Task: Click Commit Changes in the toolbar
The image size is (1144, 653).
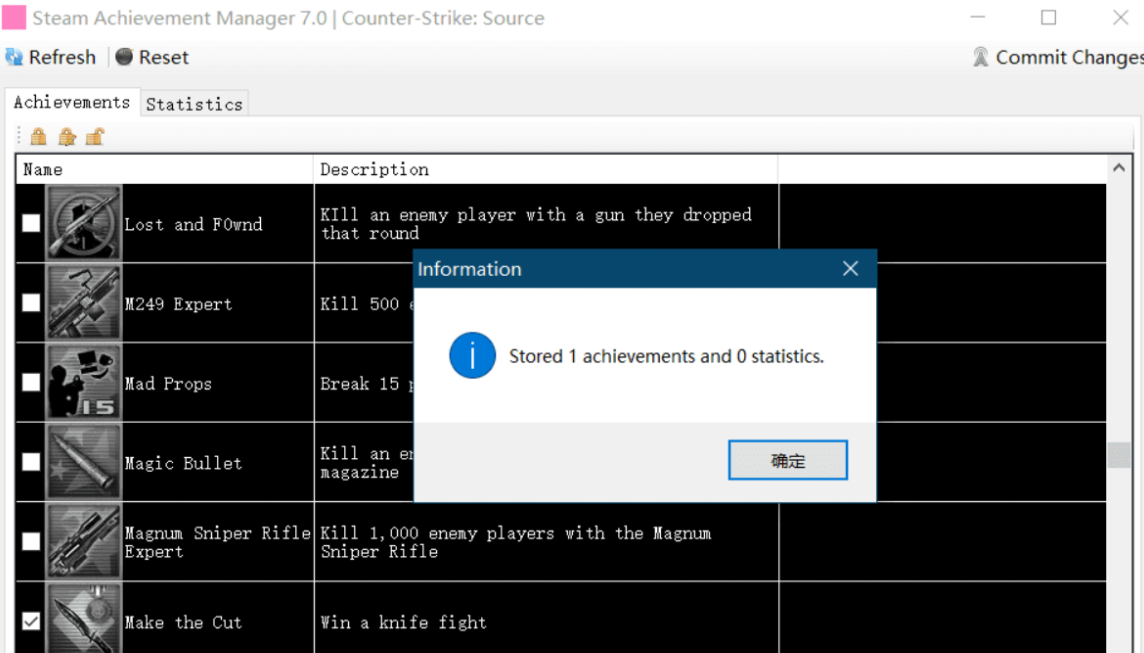Action: coord(1058,57)
